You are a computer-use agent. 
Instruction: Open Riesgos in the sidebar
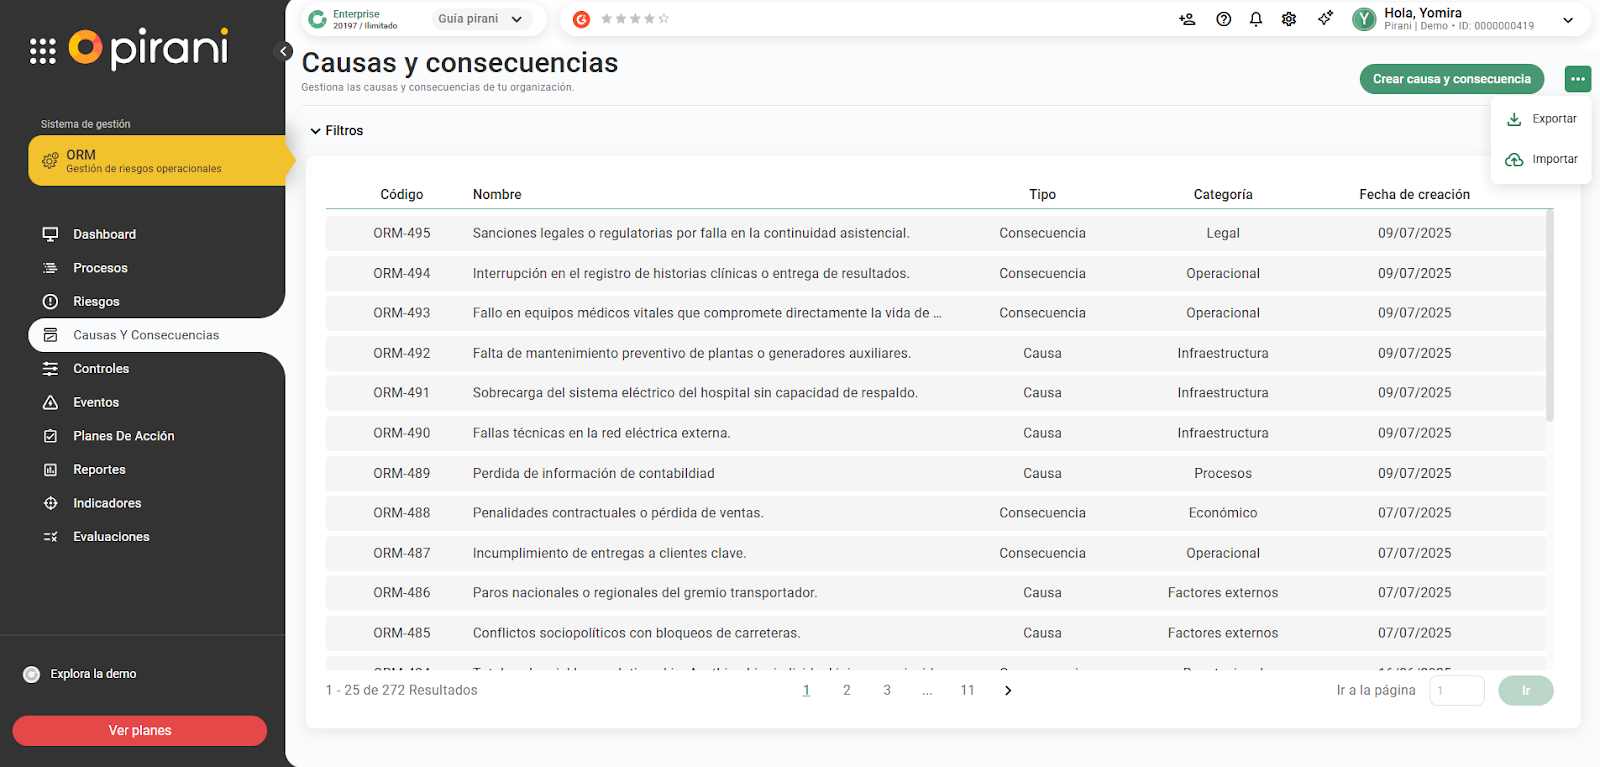[x=96, y=301]
